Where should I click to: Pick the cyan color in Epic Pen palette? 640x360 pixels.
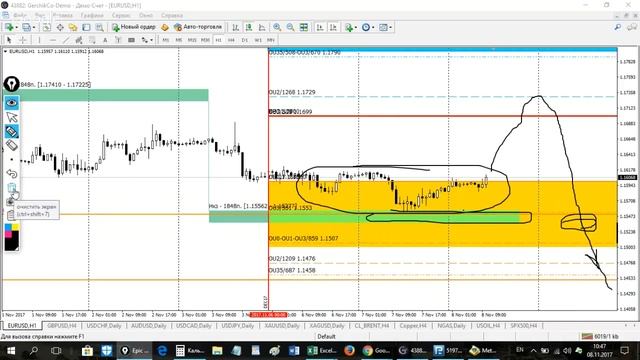[x=8, y=227]
